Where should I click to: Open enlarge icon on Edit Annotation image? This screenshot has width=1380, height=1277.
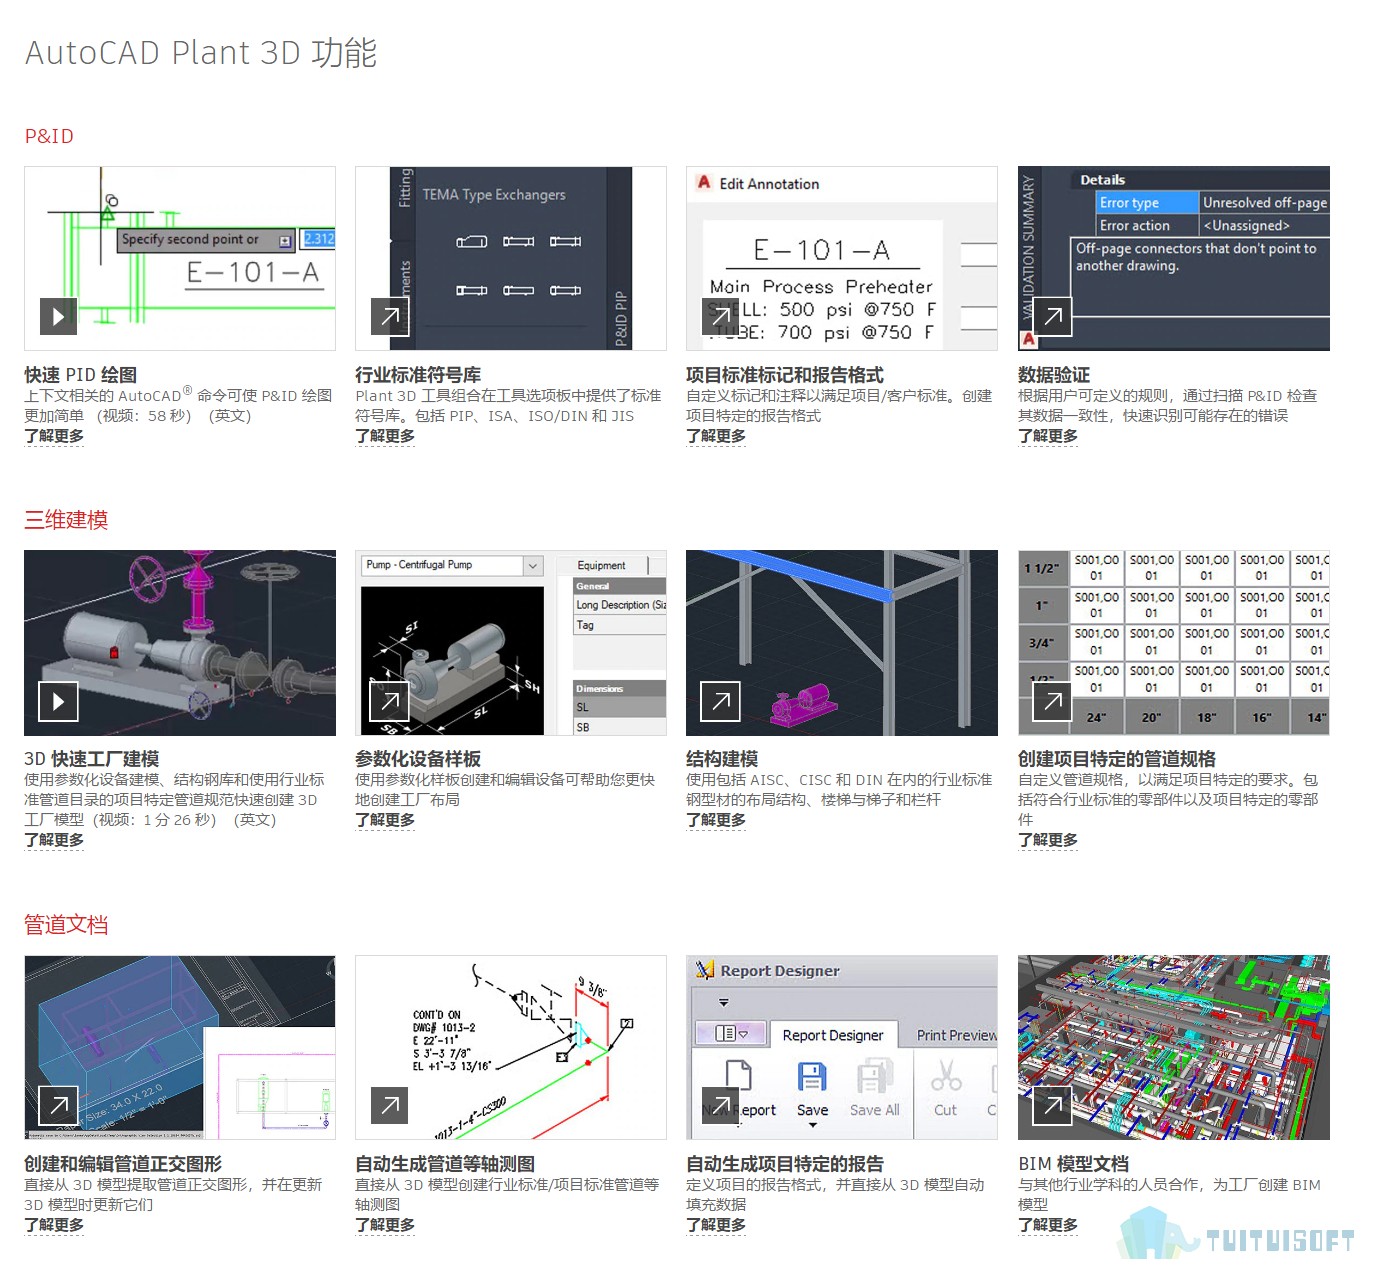click(x=720, y=316)
